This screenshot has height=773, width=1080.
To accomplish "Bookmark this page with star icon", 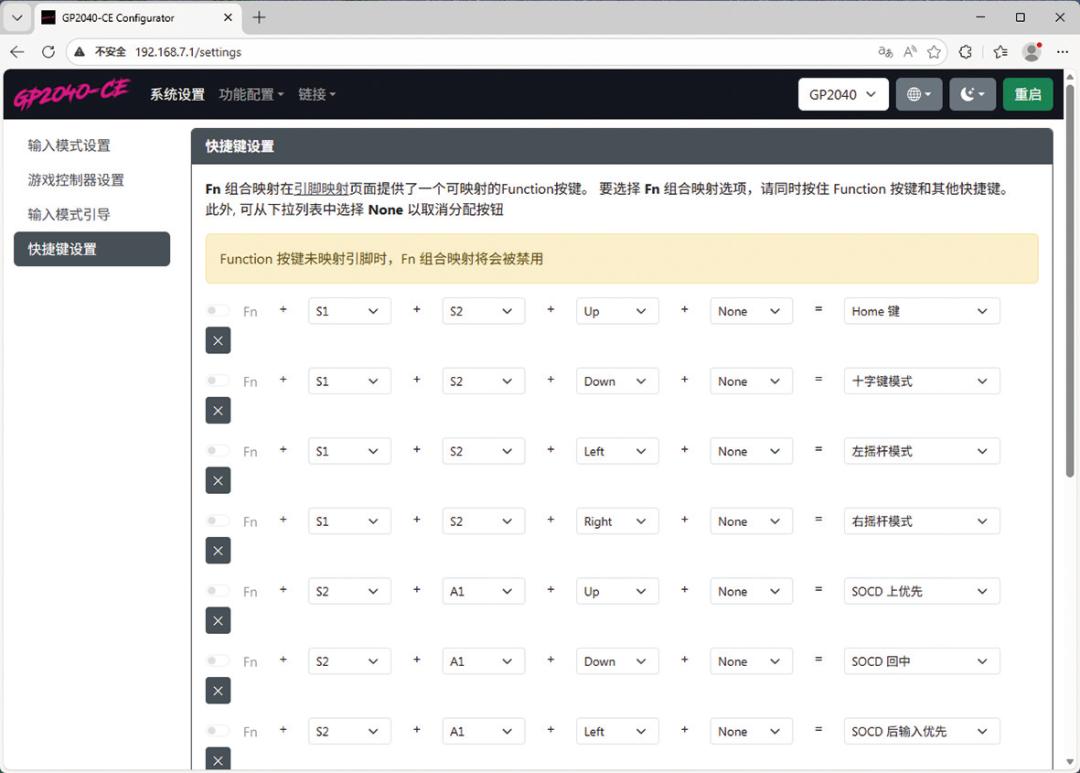I will (x=934, y=52).
